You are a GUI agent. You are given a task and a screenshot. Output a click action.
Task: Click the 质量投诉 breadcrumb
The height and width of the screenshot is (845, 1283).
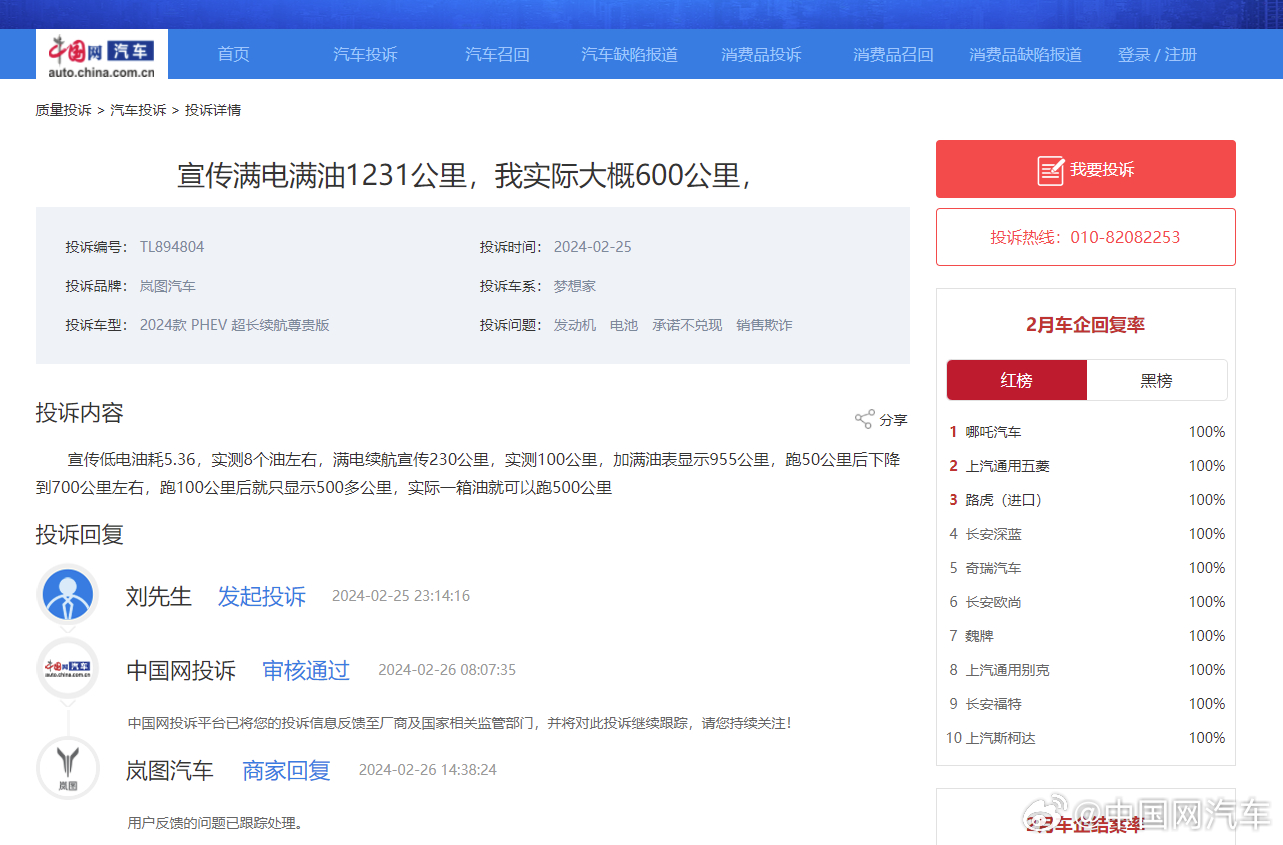point(63,110)
